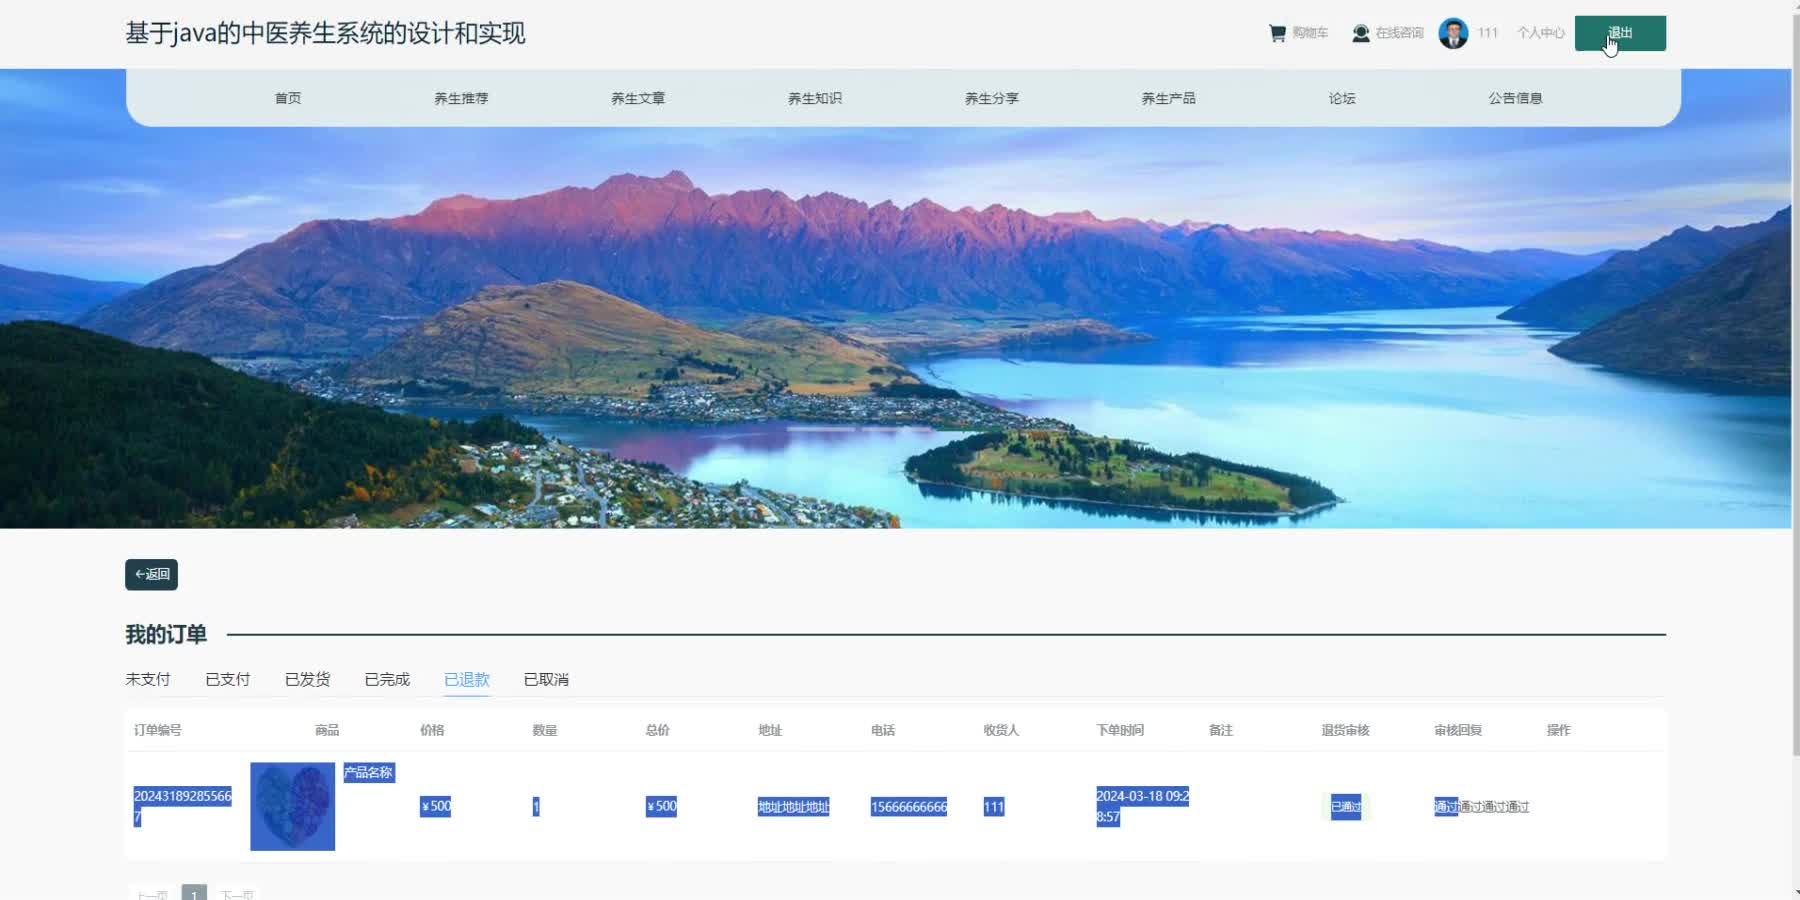The height and width of the screenshot is (900, 1800).
Task: Open 养生文章 navigation item
Action: click(638, 98)
